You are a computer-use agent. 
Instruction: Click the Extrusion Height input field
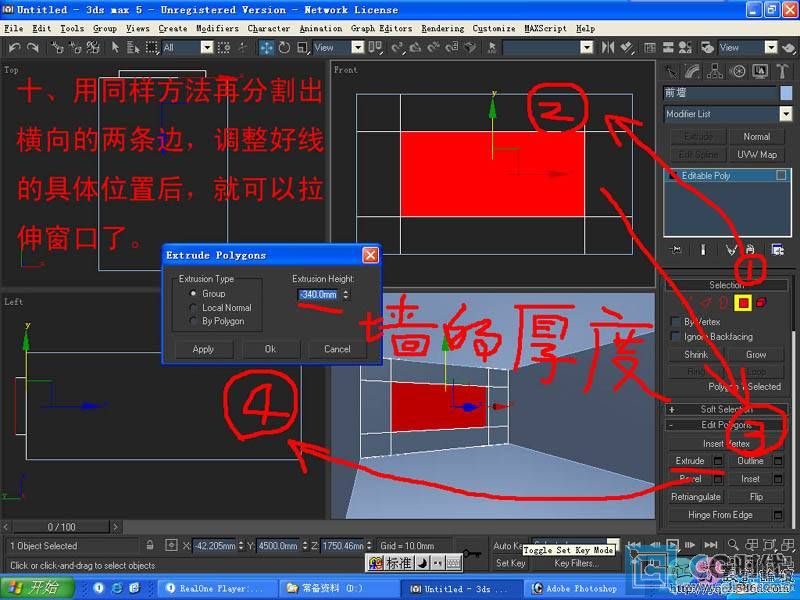tap(319, 294)
